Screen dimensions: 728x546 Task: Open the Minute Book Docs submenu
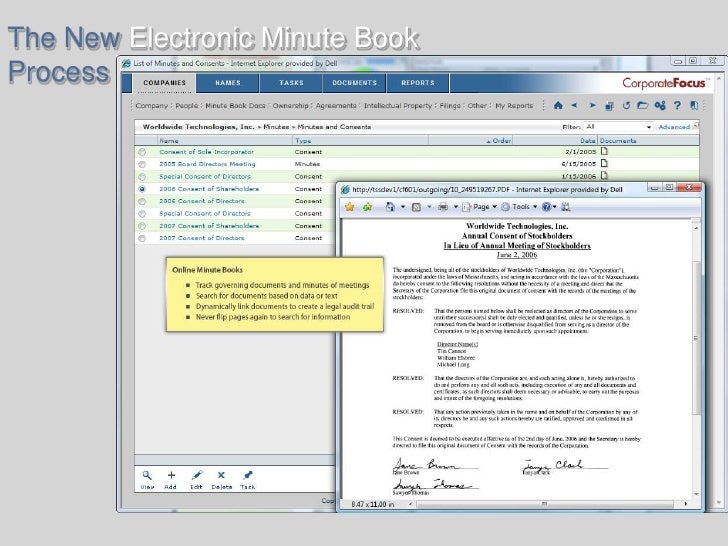click(x=235, y=106)
